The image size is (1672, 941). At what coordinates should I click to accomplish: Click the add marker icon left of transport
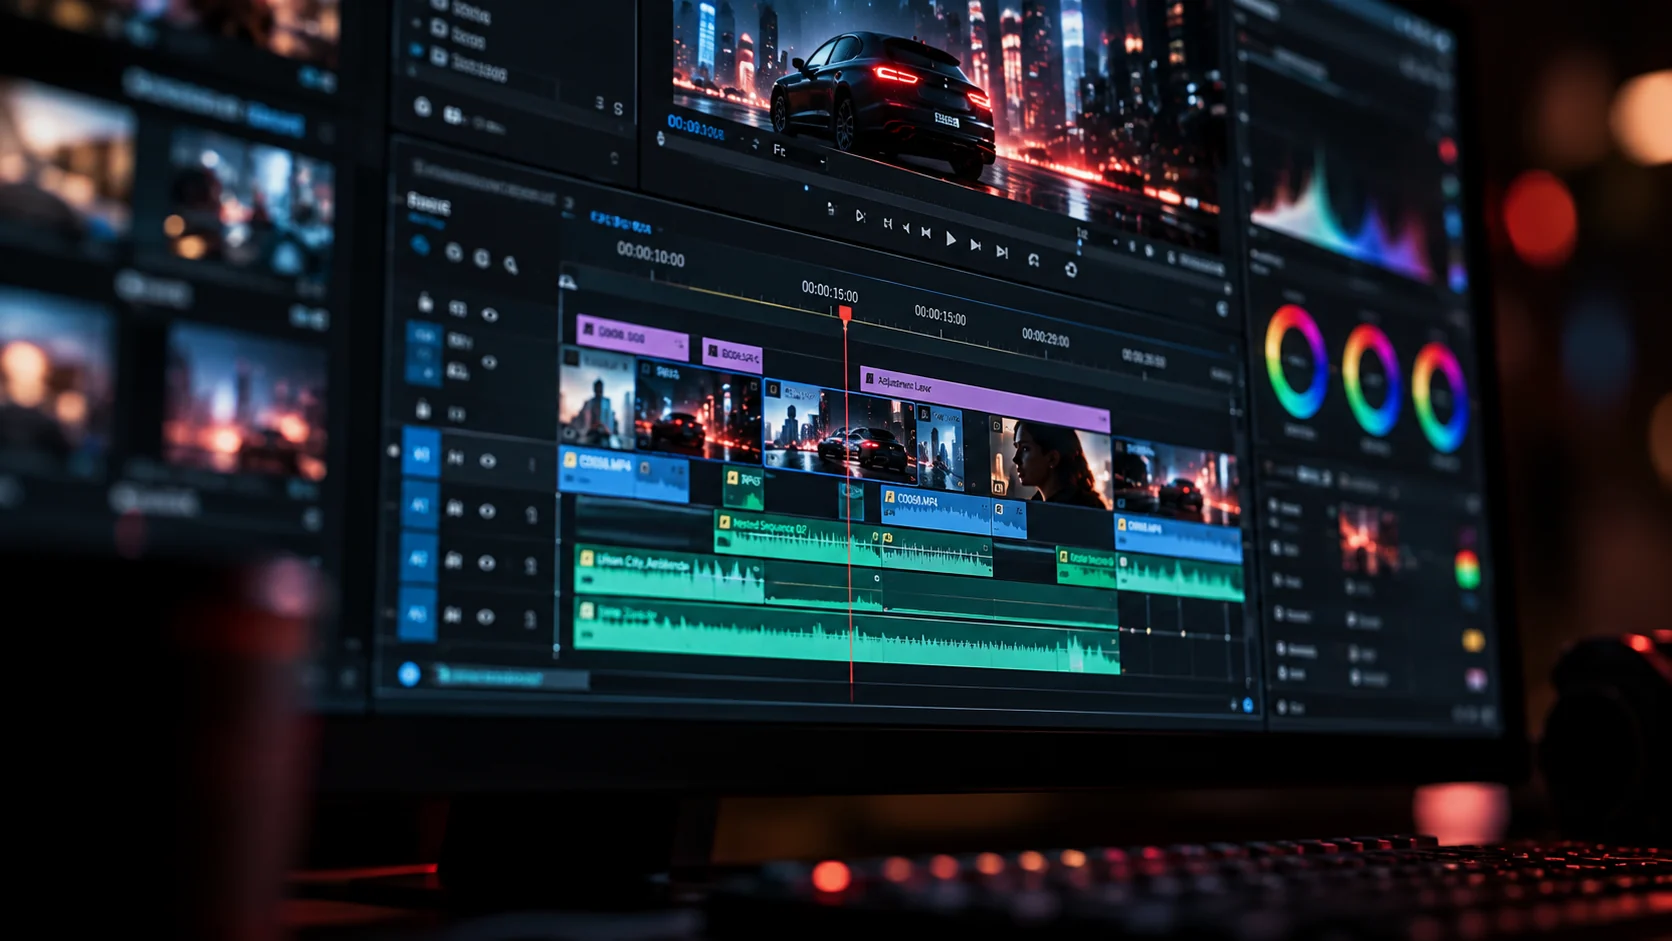[x=830, y=209]
